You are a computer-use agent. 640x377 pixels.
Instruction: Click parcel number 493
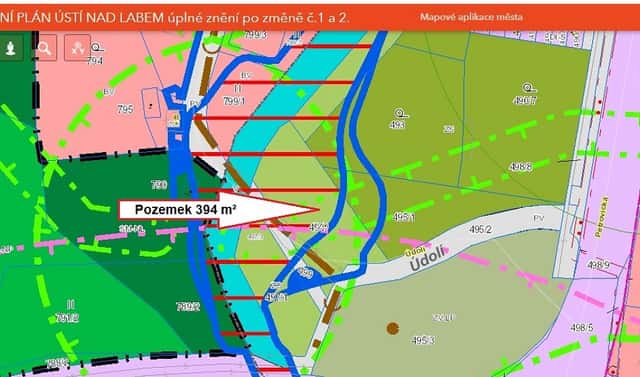[x=397, y=124]
